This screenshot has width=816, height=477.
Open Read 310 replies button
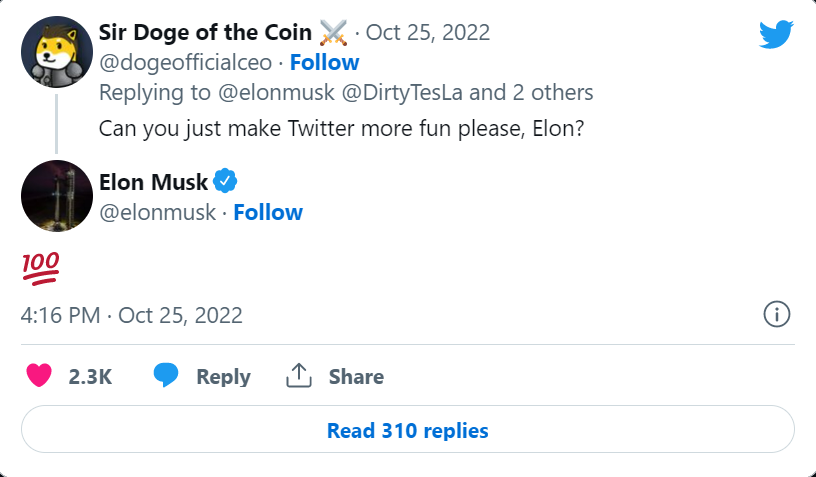click(407, 430)
